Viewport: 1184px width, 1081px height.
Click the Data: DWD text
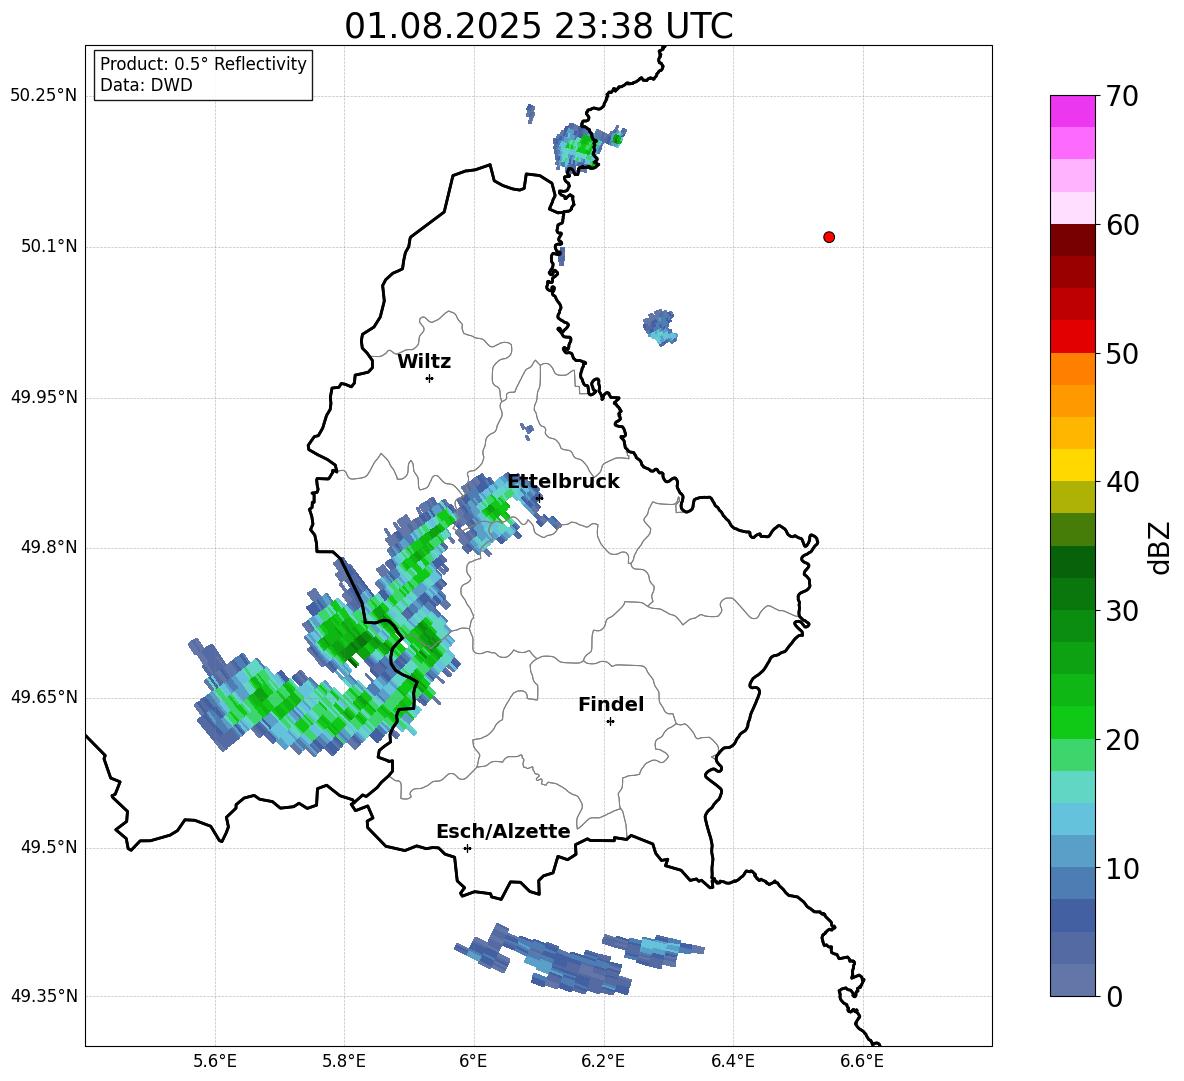tap(146, 85)
